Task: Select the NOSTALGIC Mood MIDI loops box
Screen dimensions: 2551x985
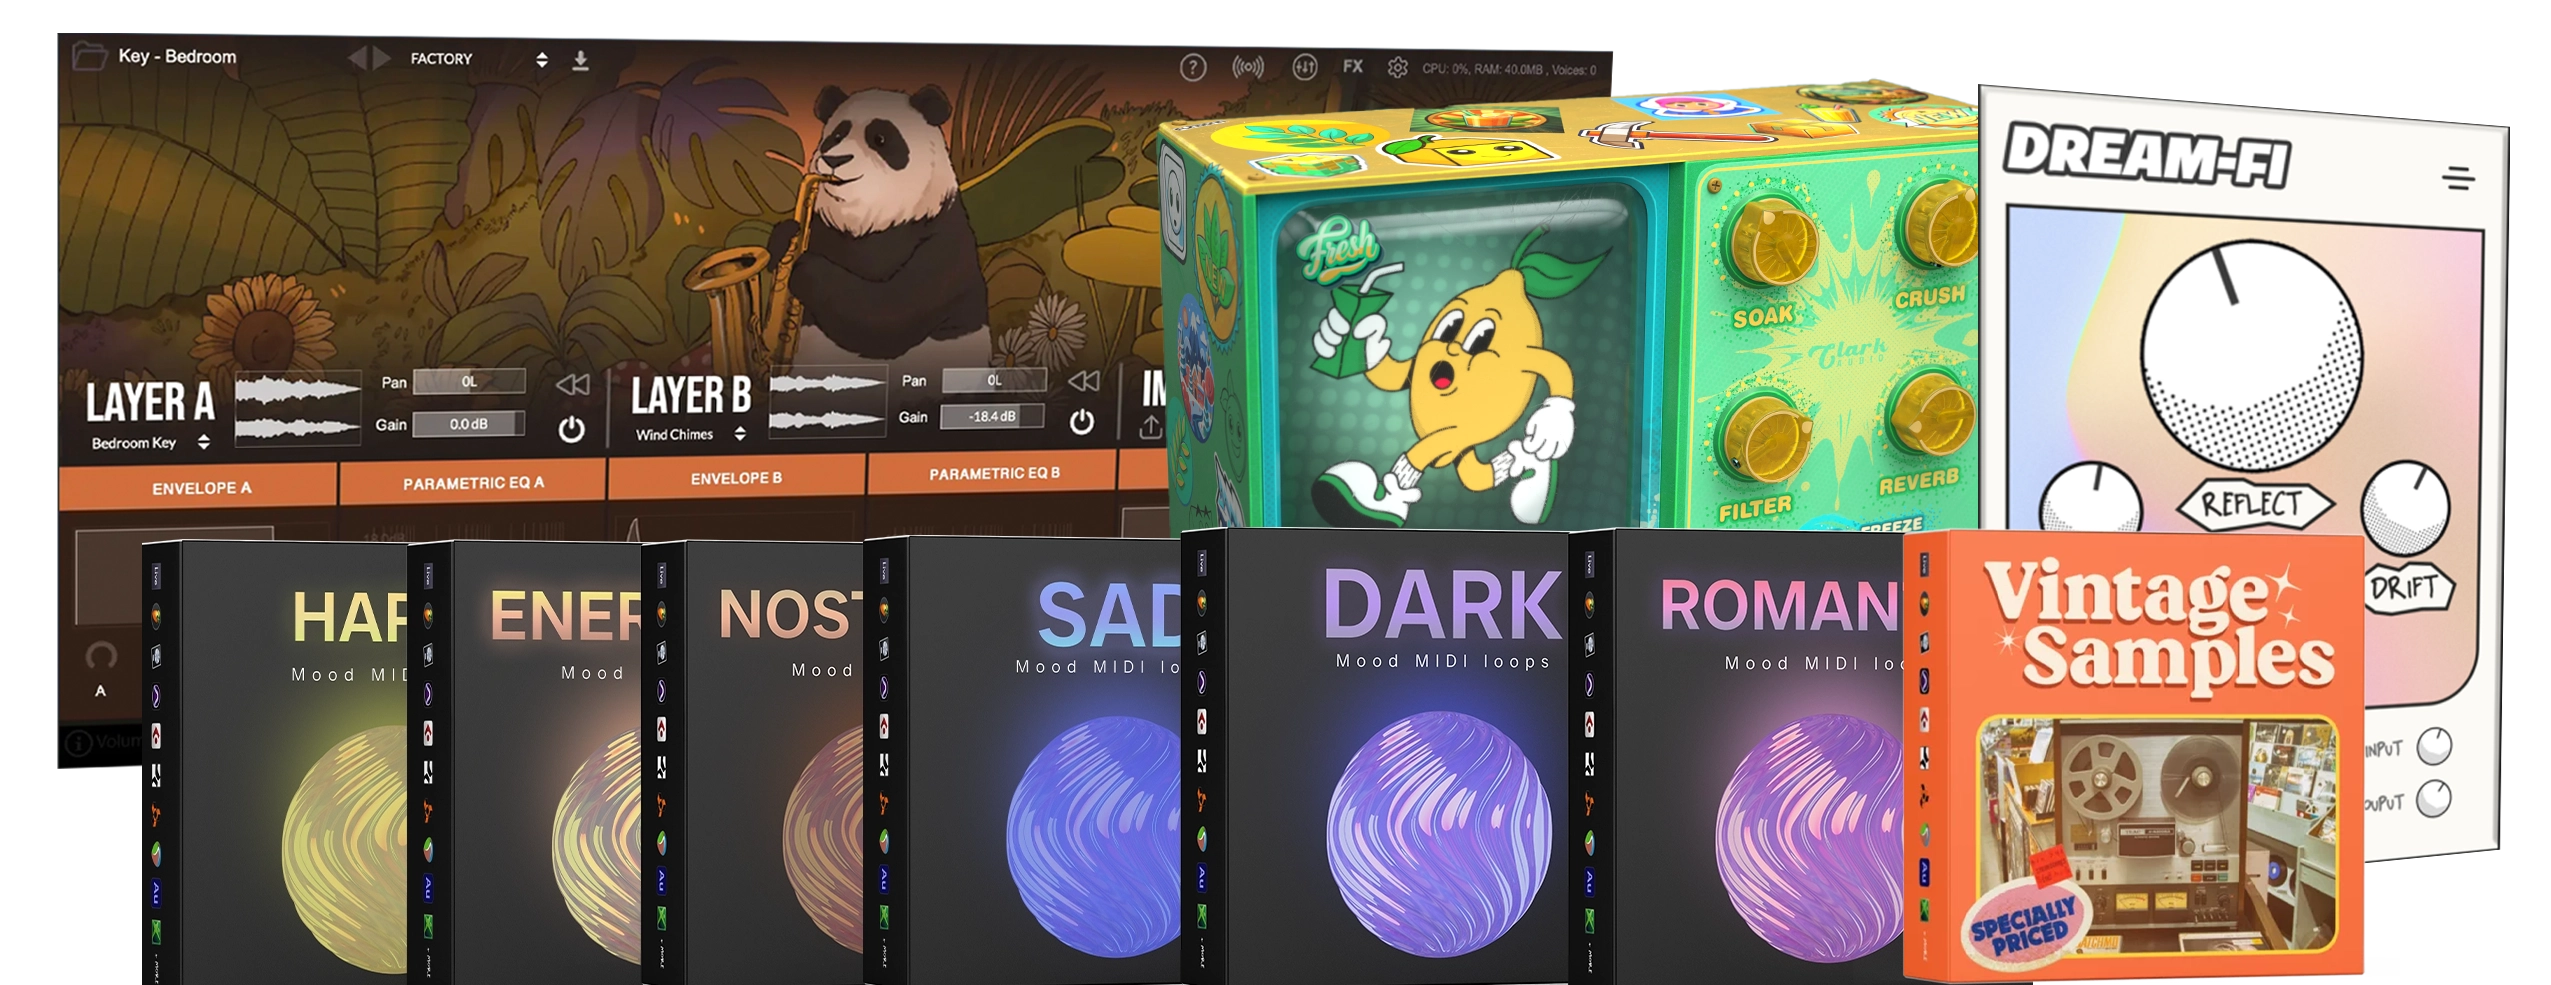Action: pyautogui.click(x=753, y=762)
